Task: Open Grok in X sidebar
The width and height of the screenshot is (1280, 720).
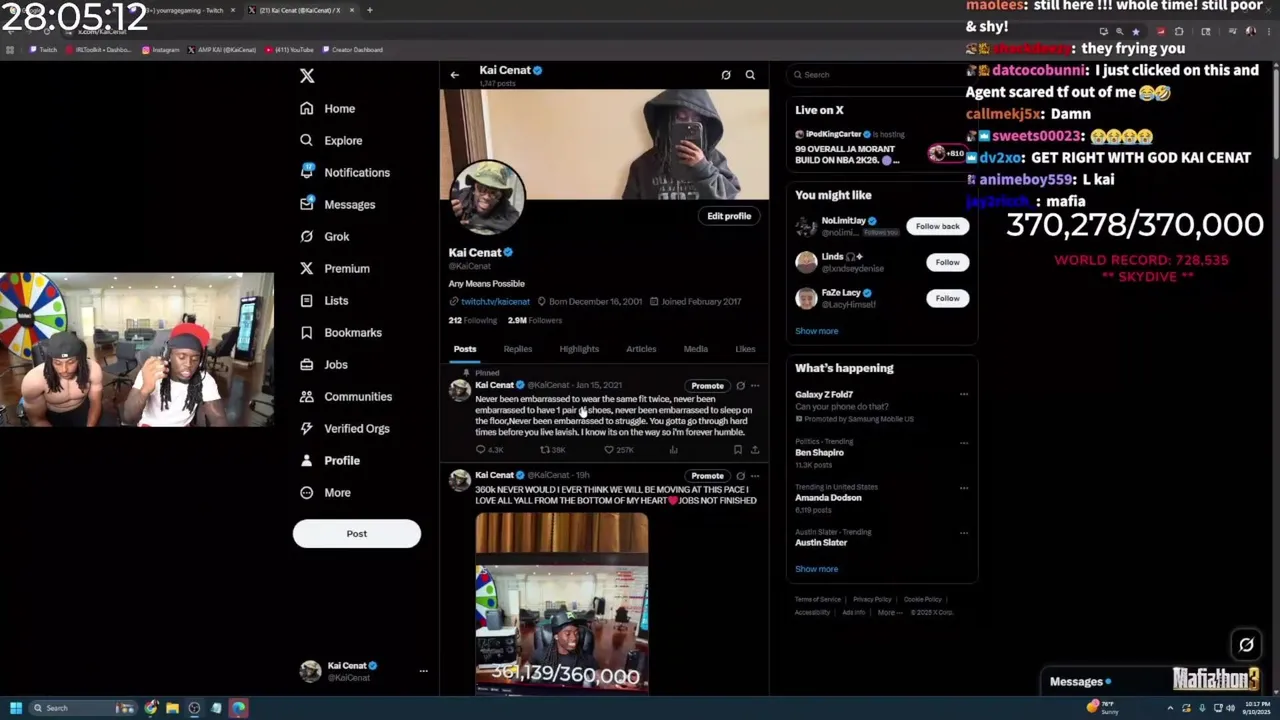Action: pos(325,236)
